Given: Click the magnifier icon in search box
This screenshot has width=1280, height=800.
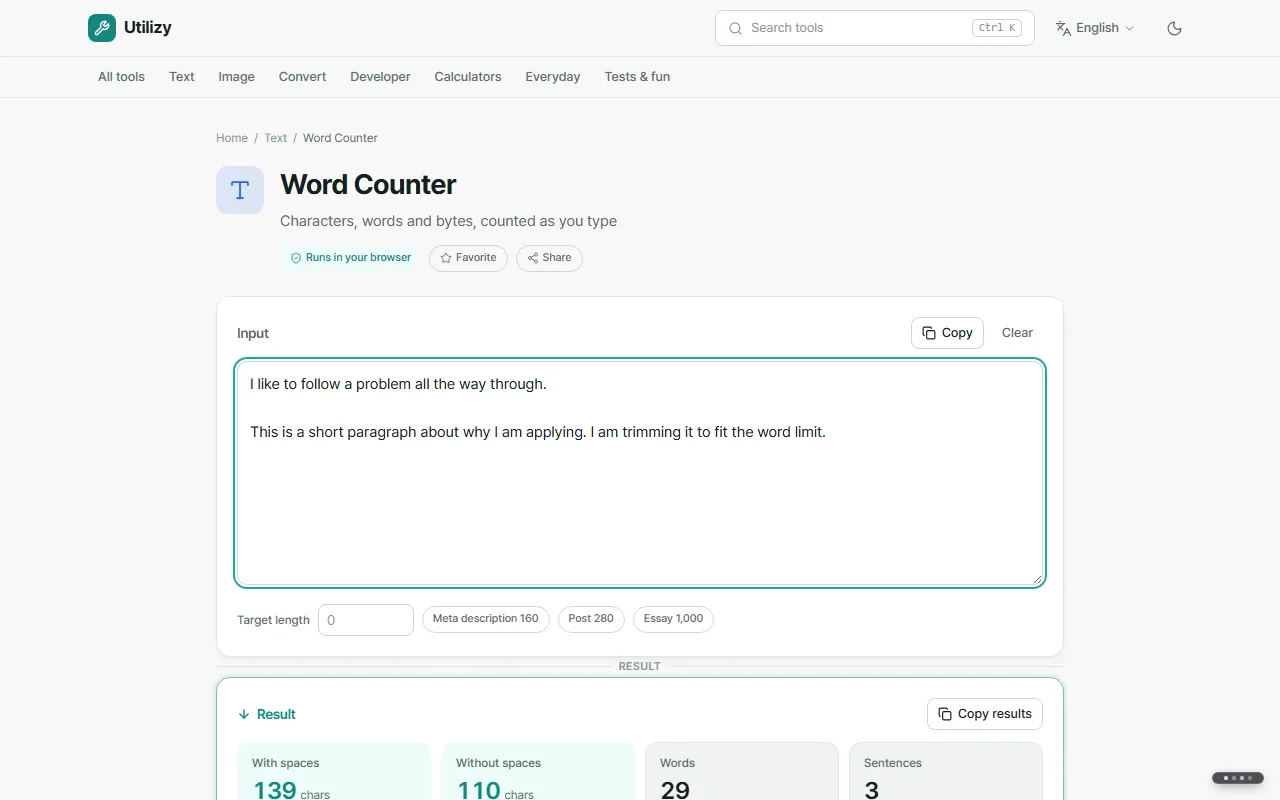Looking at the screenshot, I should (x=735, y=28).
